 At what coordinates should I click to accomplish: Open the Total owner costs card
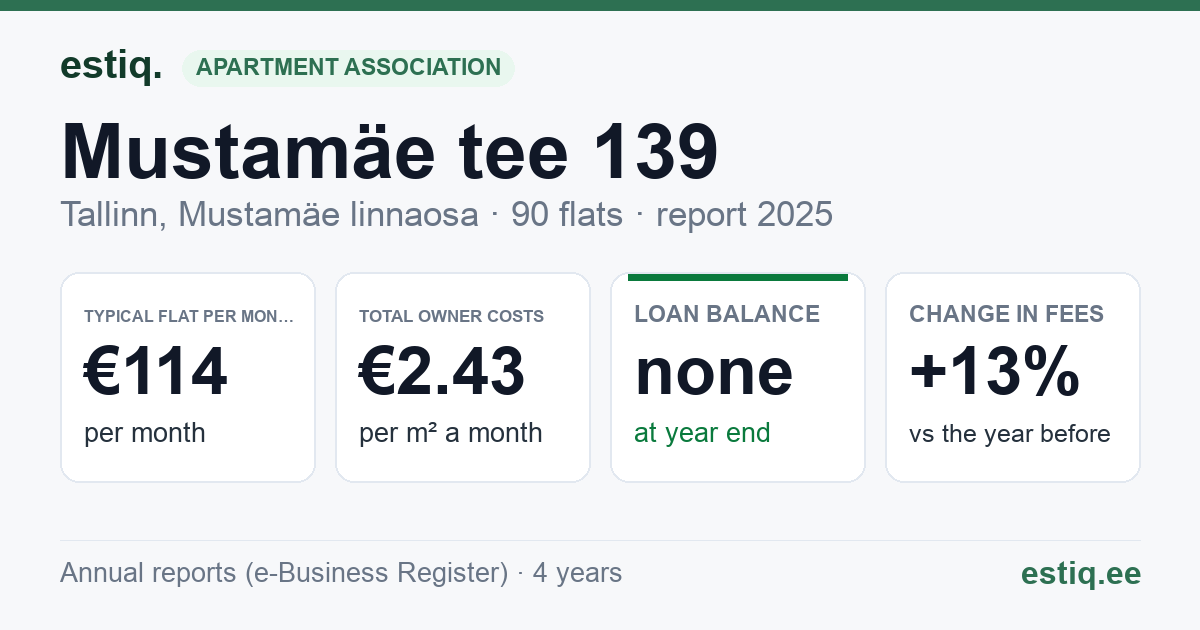coord(463,377)
